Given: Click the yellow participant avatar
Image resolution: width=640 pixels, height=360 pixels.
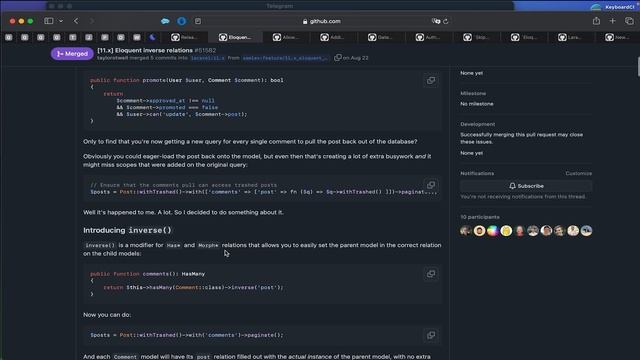Looking at the screenshot, I should (x=506, y=231).
